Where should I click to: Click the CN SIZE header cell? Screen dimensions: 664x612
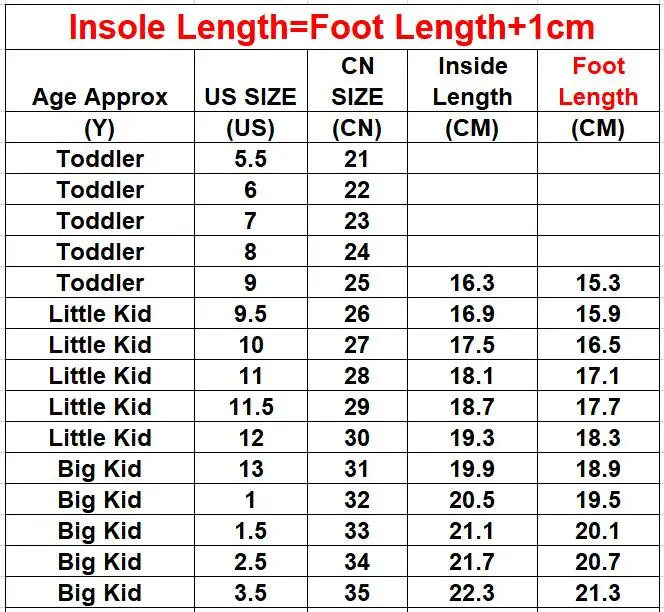coord(357,81)
